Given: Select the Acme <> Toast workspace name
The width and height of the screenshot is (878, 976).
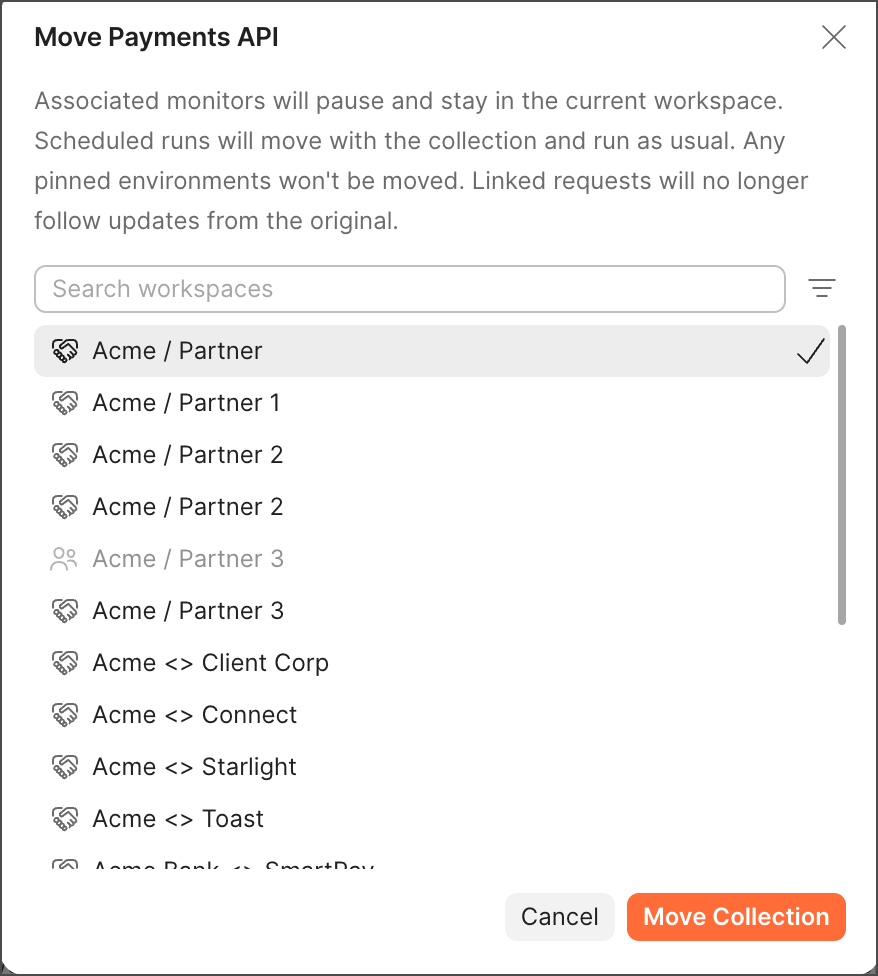Looking at the screenshot, I should click(178, 819).
